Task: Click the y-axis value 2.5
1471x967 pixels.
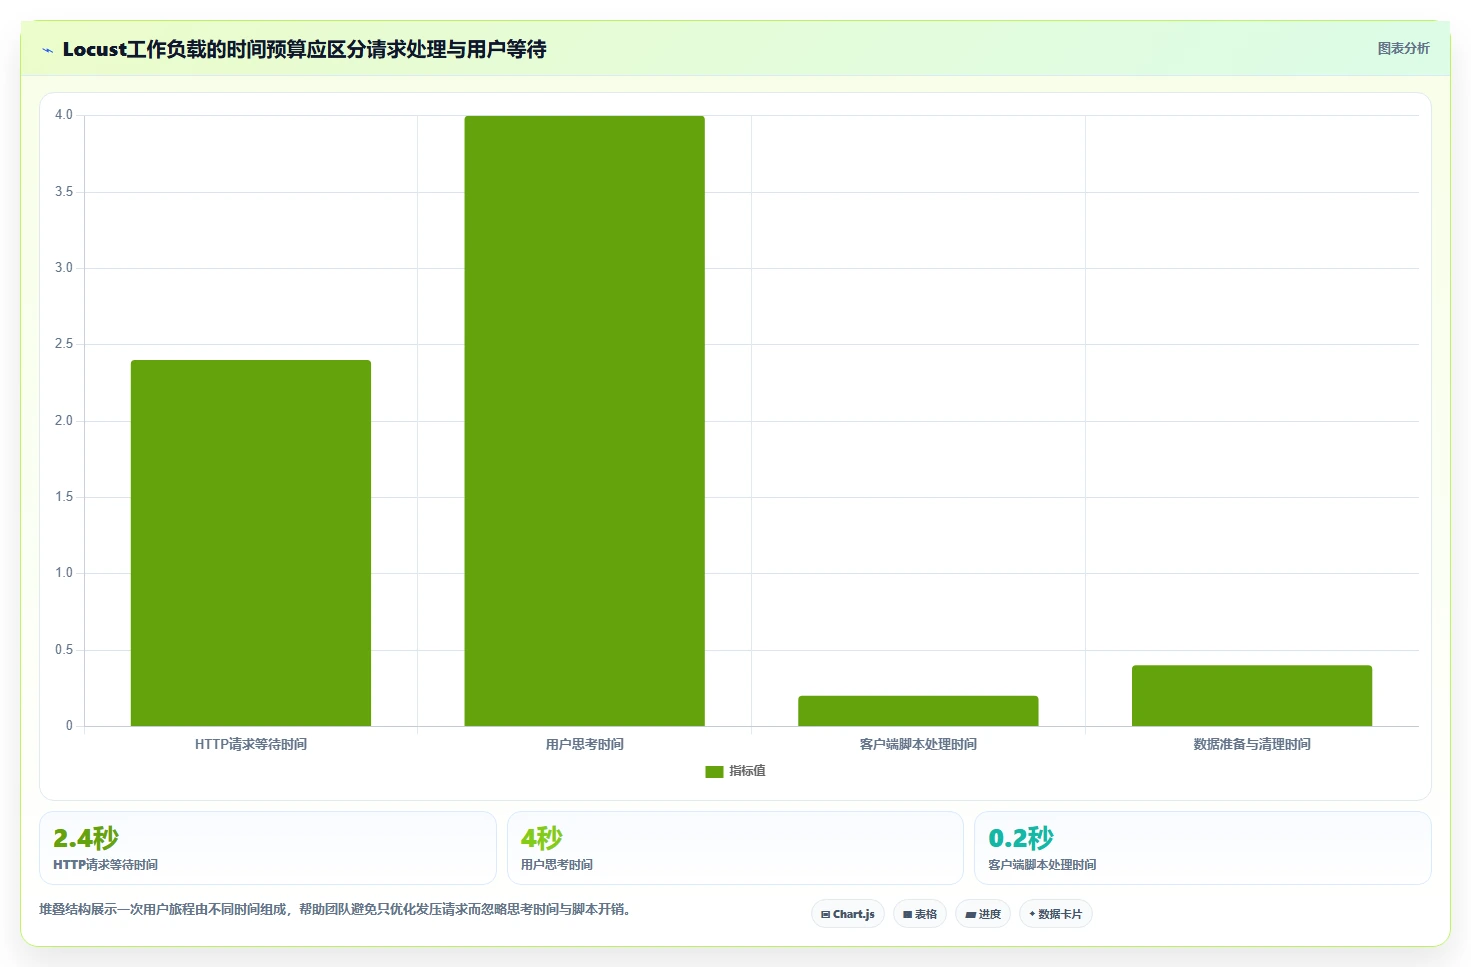Action: pos(64,344)
